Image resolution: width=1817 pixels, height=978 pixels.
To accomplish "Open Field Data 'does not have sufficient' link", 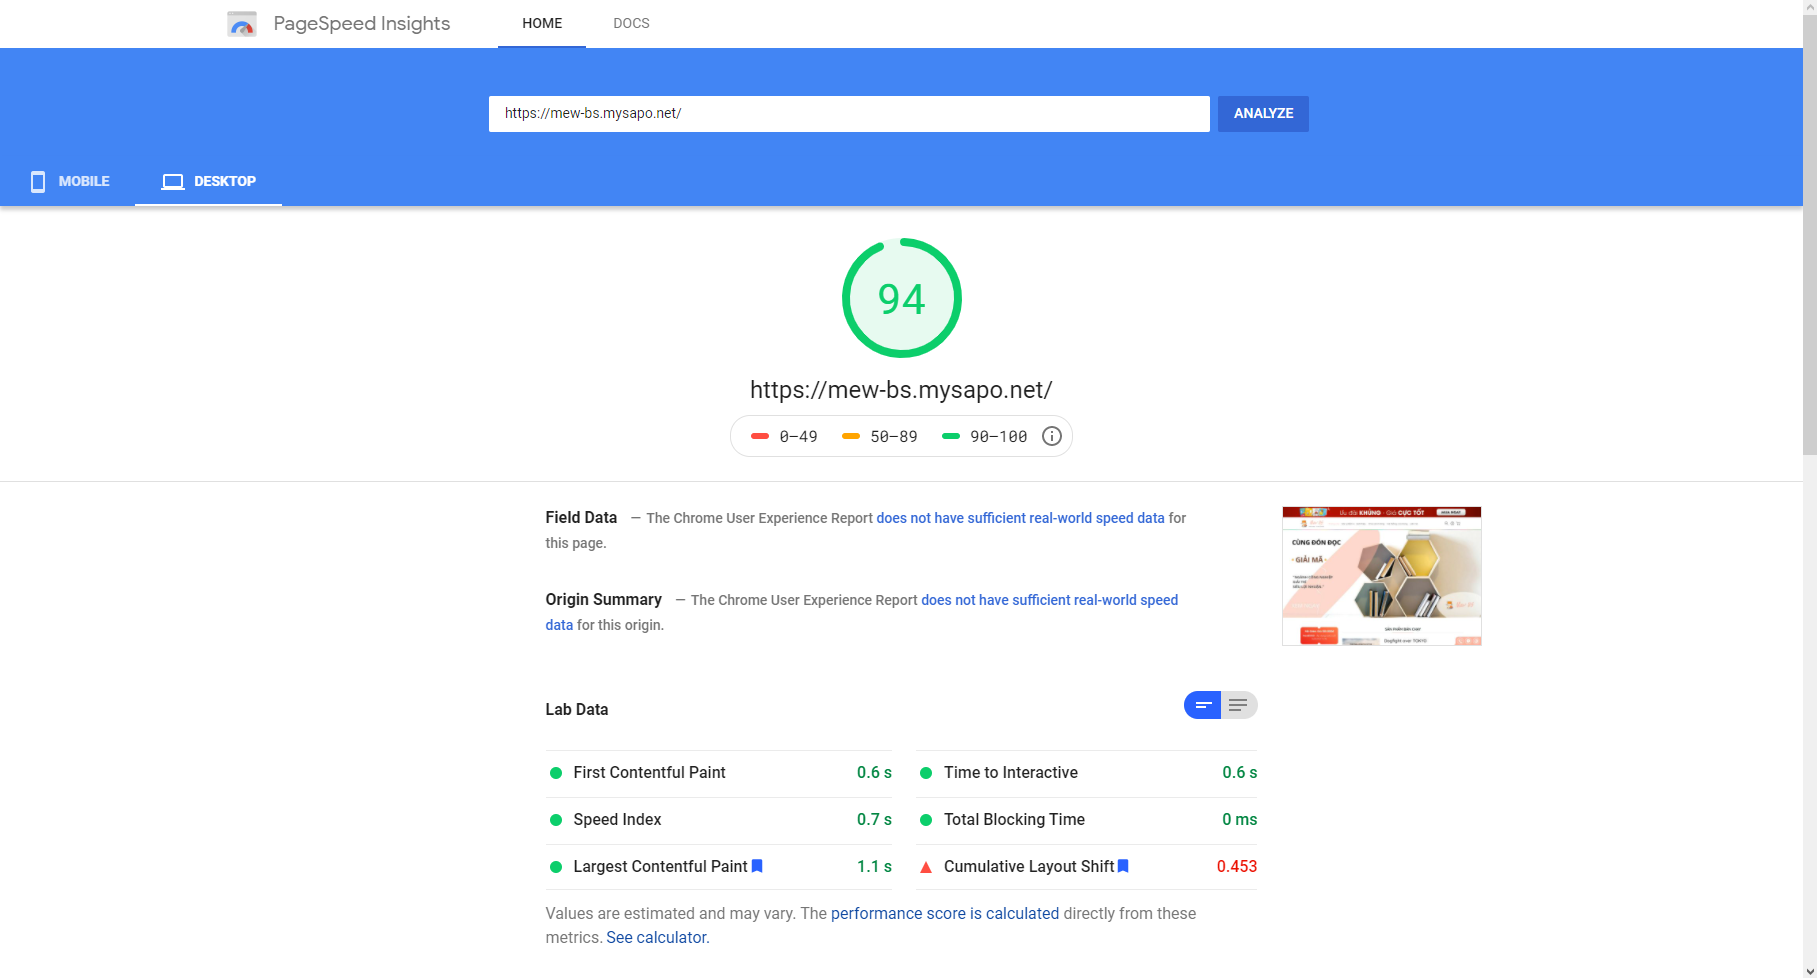I will [1021, 518].
